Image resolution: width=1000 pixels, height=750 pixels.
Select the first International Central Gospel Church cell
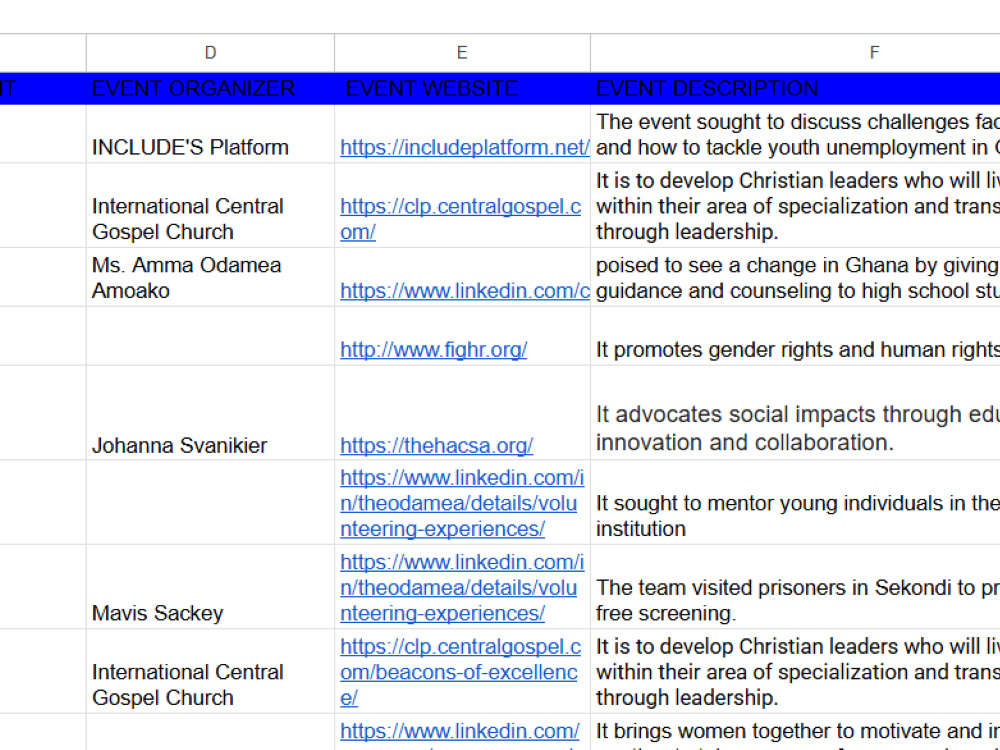coord(210,205)
